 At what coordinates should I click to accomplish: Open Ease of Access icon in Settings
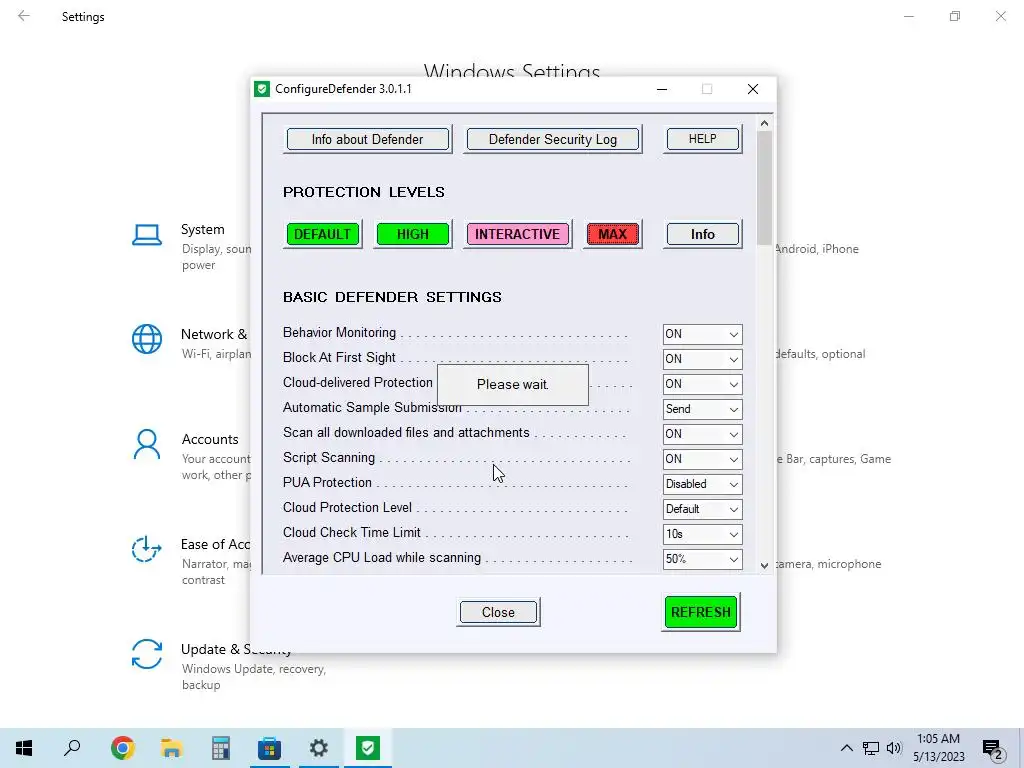147,549
